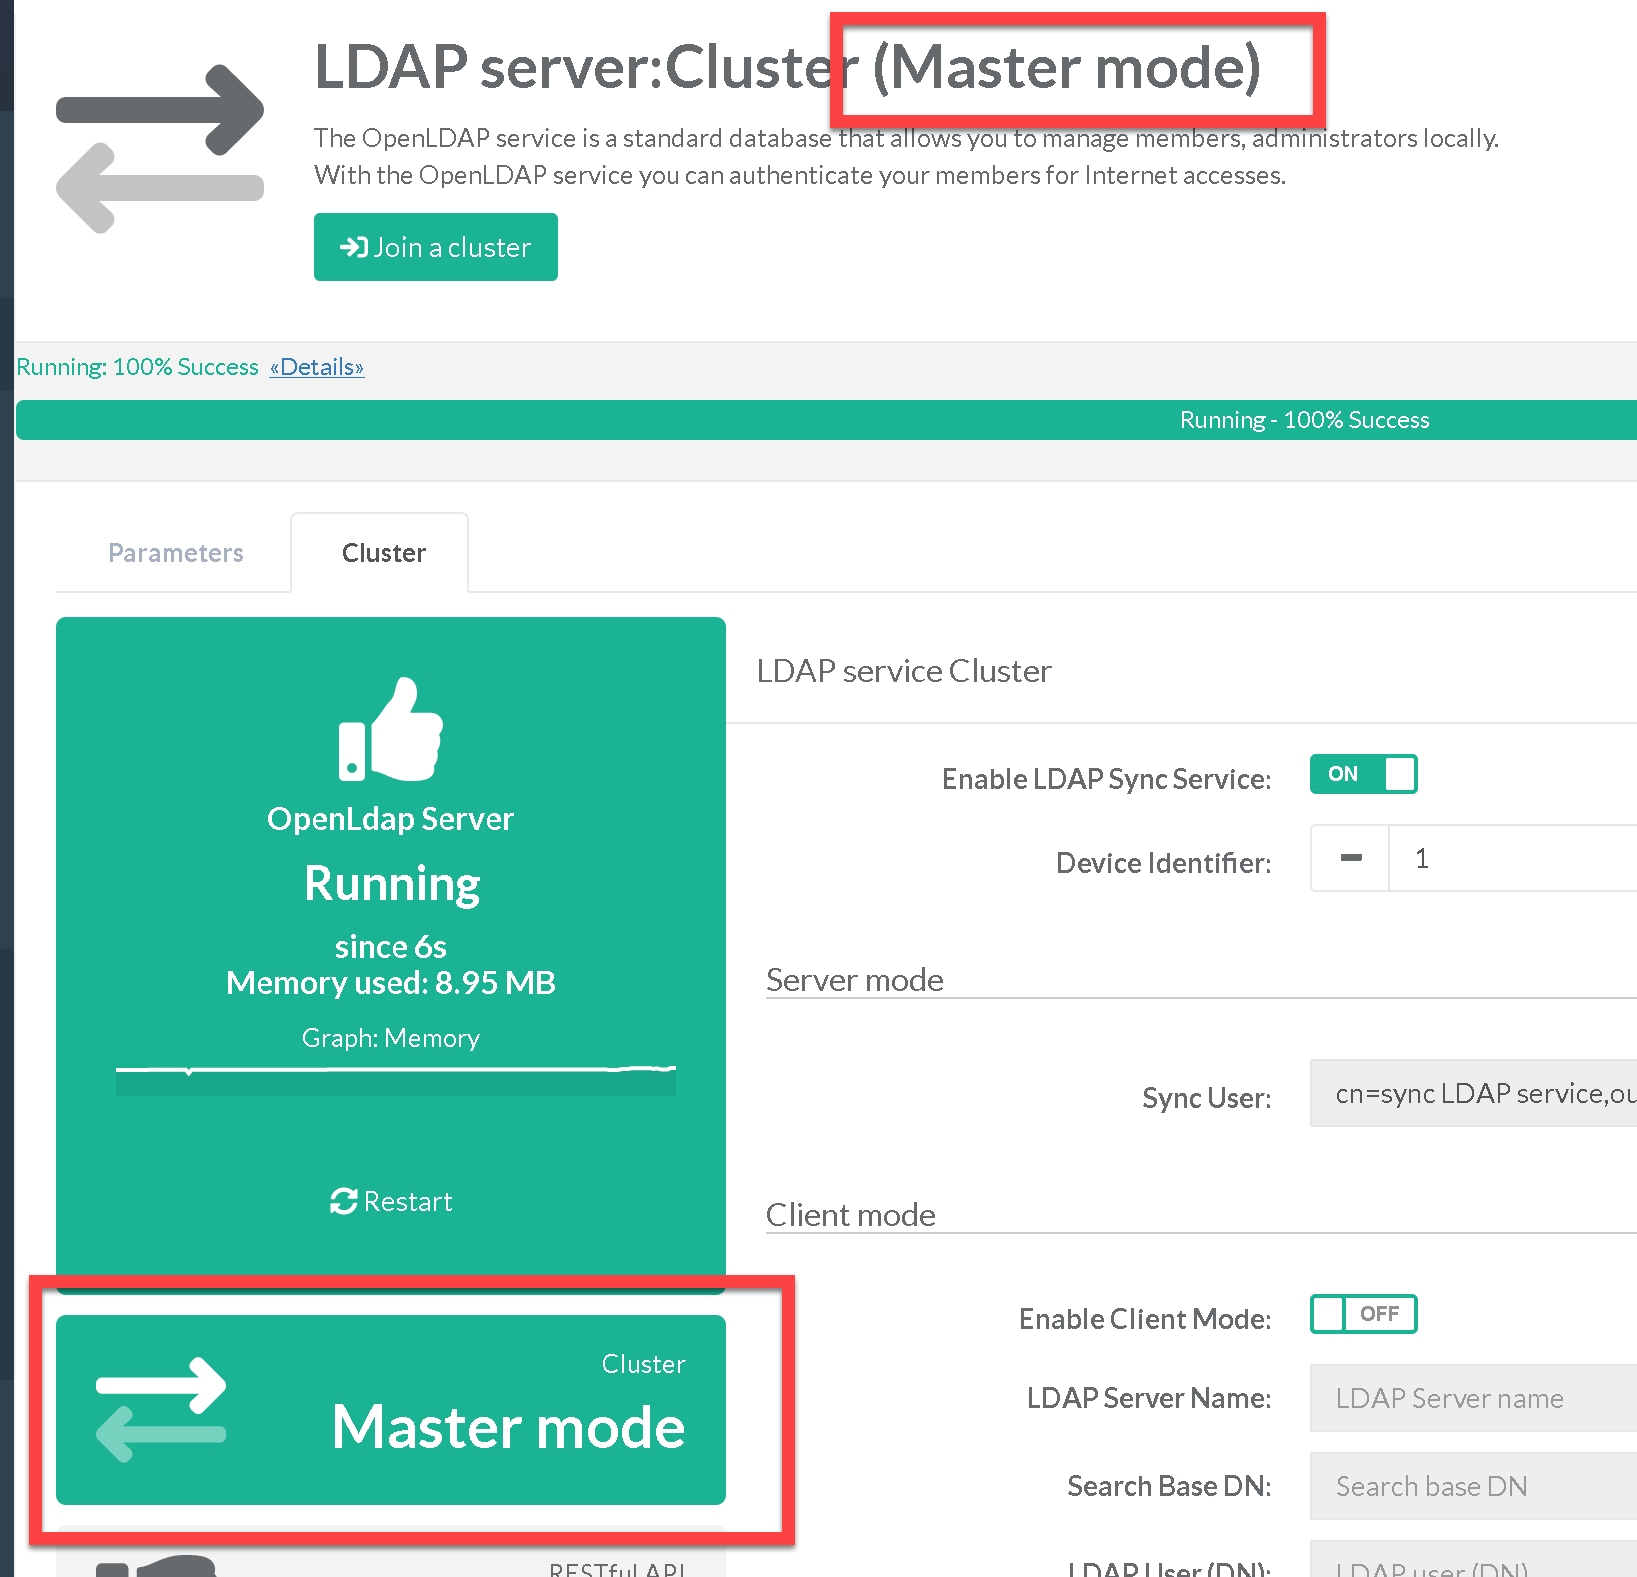Click into the Search Base DN field
1637x1577 pixels.
1474,1486
